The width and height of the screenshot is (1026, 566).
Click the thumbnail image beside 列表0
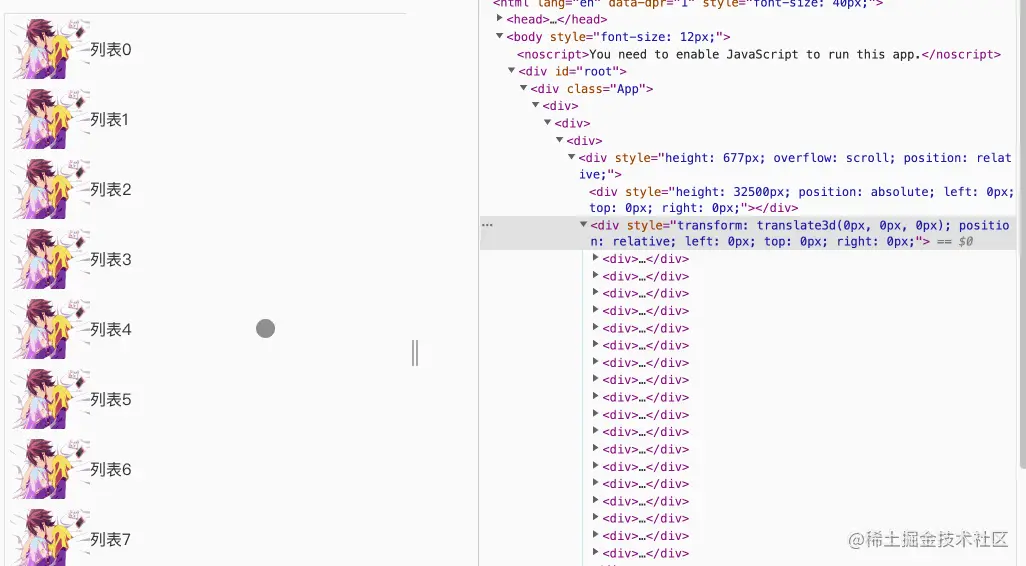pyautogui.click(x=51, y=49)
